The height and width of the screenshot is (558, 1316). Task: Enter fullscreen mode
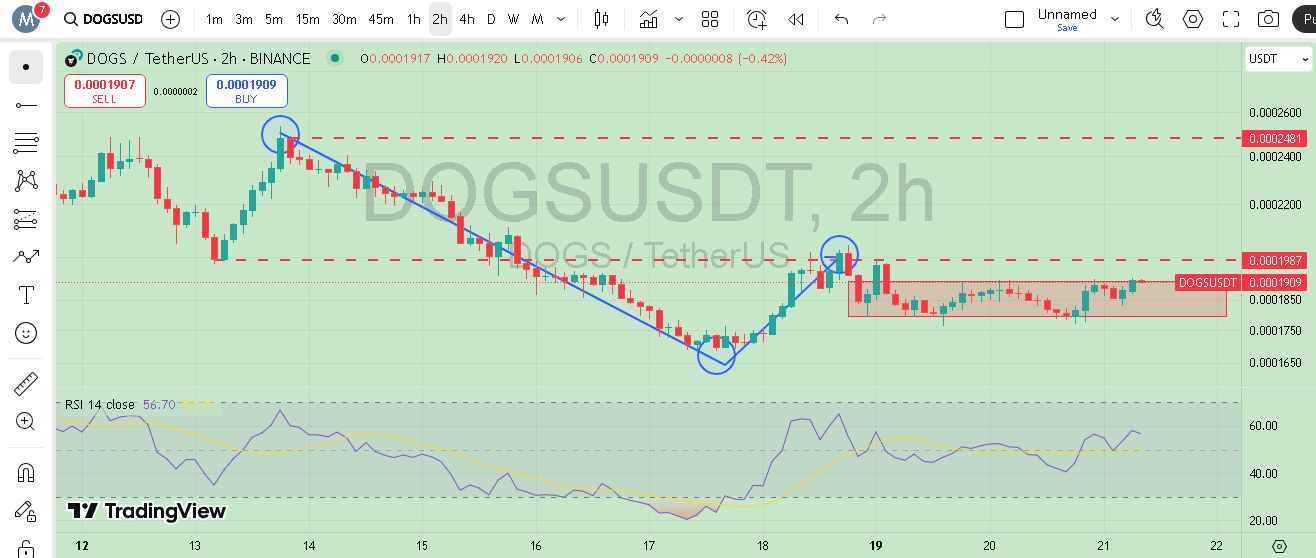tap(1231, 19)
